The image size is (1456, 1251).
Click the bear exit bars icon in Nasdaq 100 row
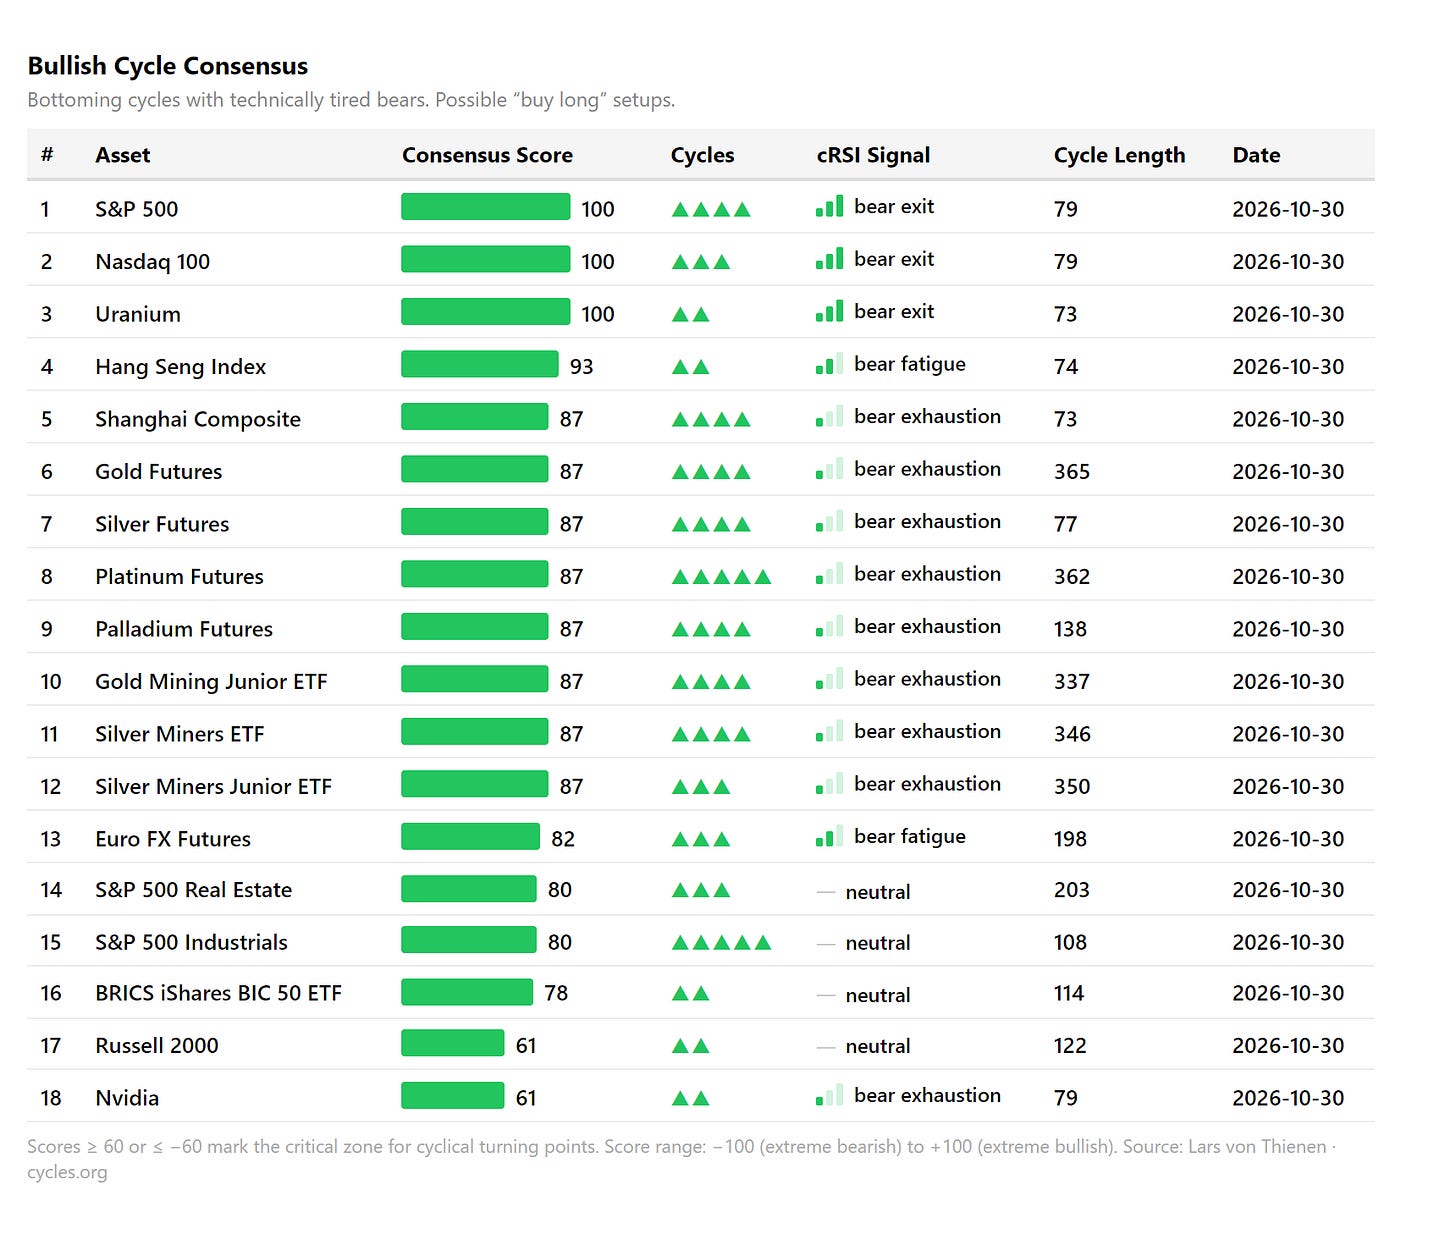tap(829, 259)
